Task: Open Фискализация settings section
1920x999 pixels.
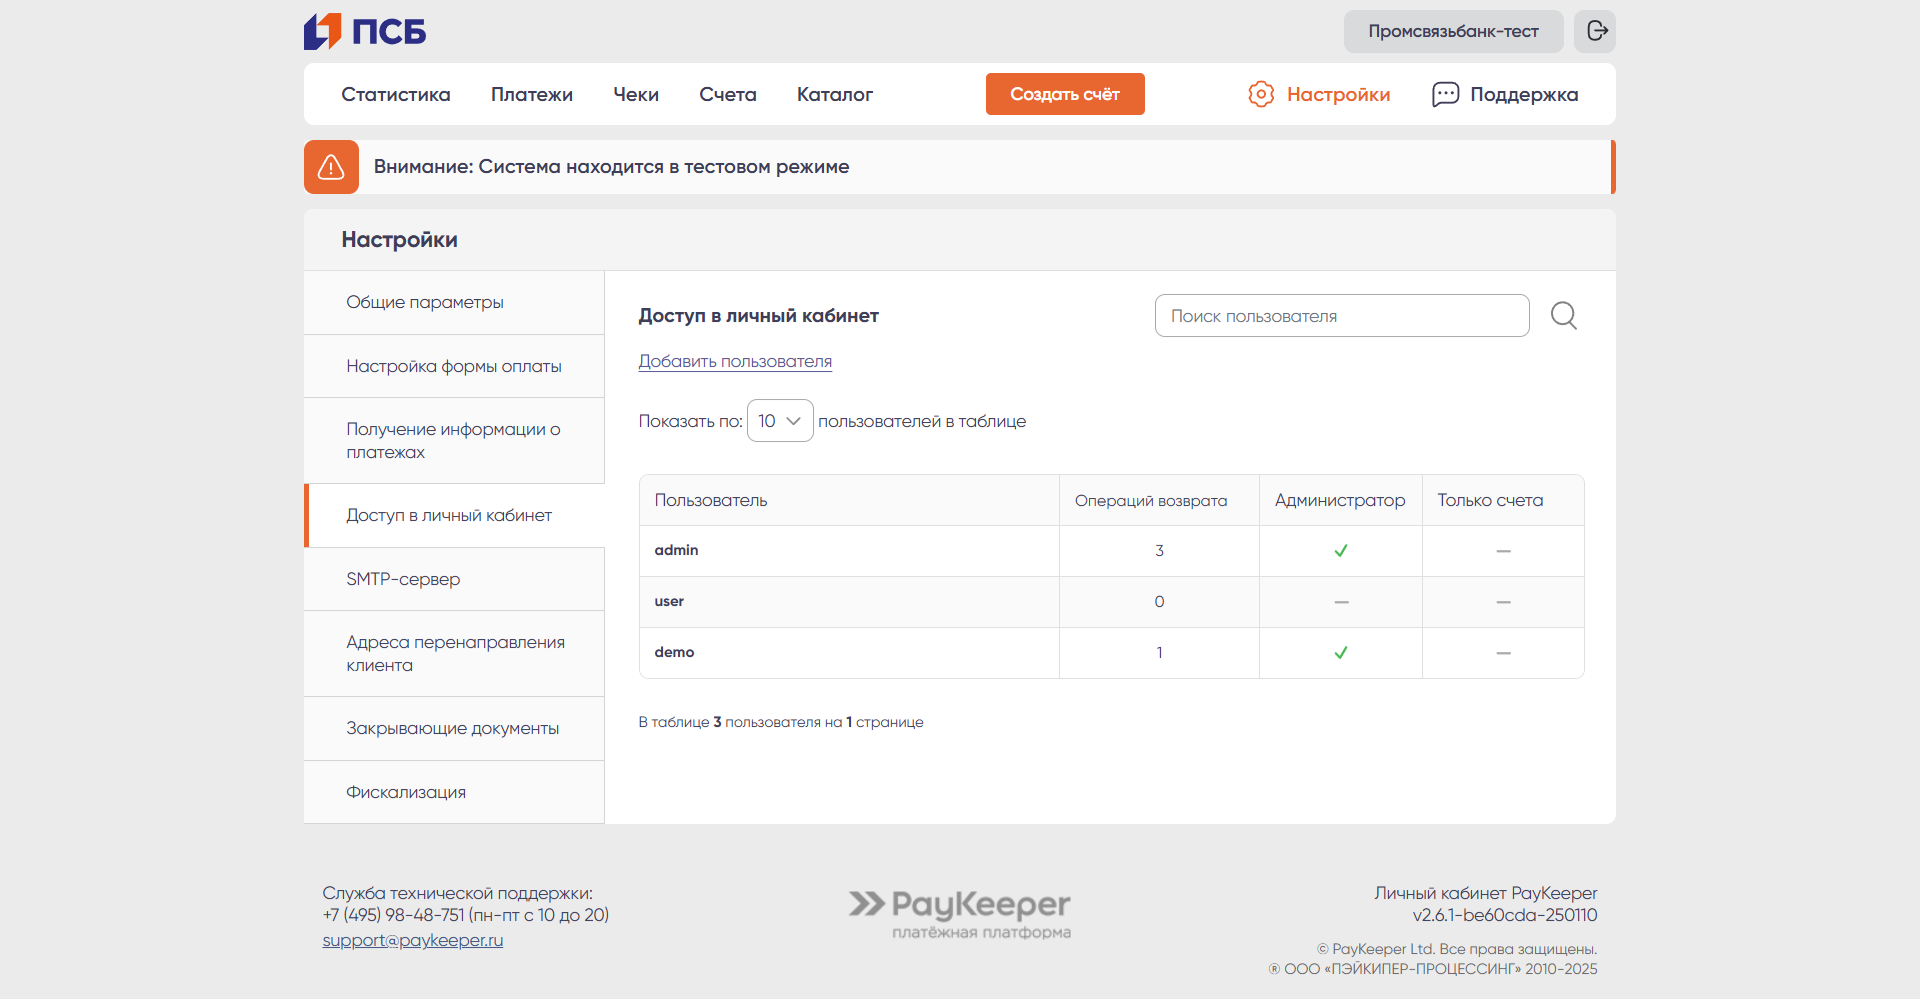Action: (406, 792)
